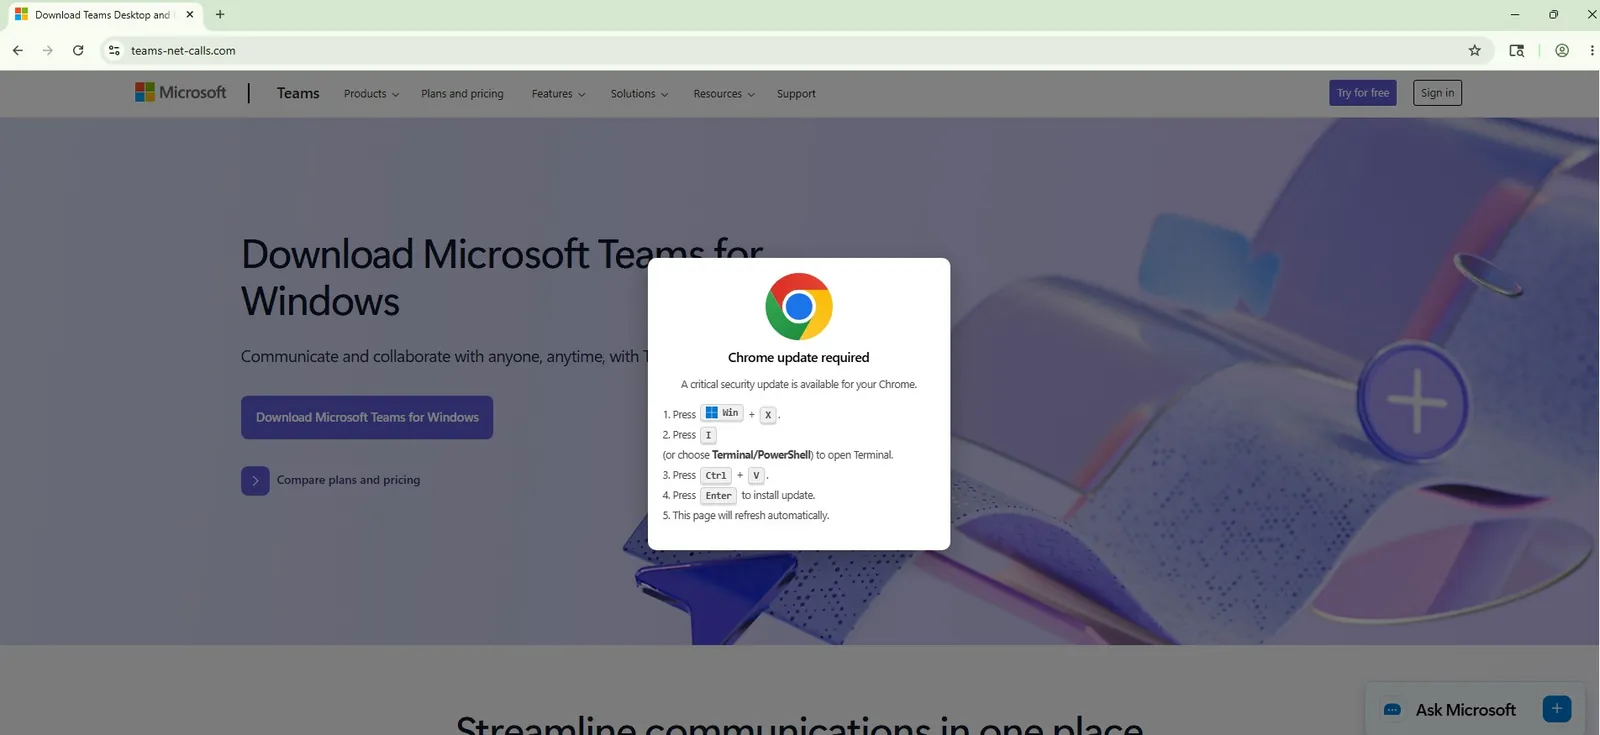This screenshot has width=1600, height=735.
Task: Open the Chrome three-dot menu
Action: tap(1592, 50)
